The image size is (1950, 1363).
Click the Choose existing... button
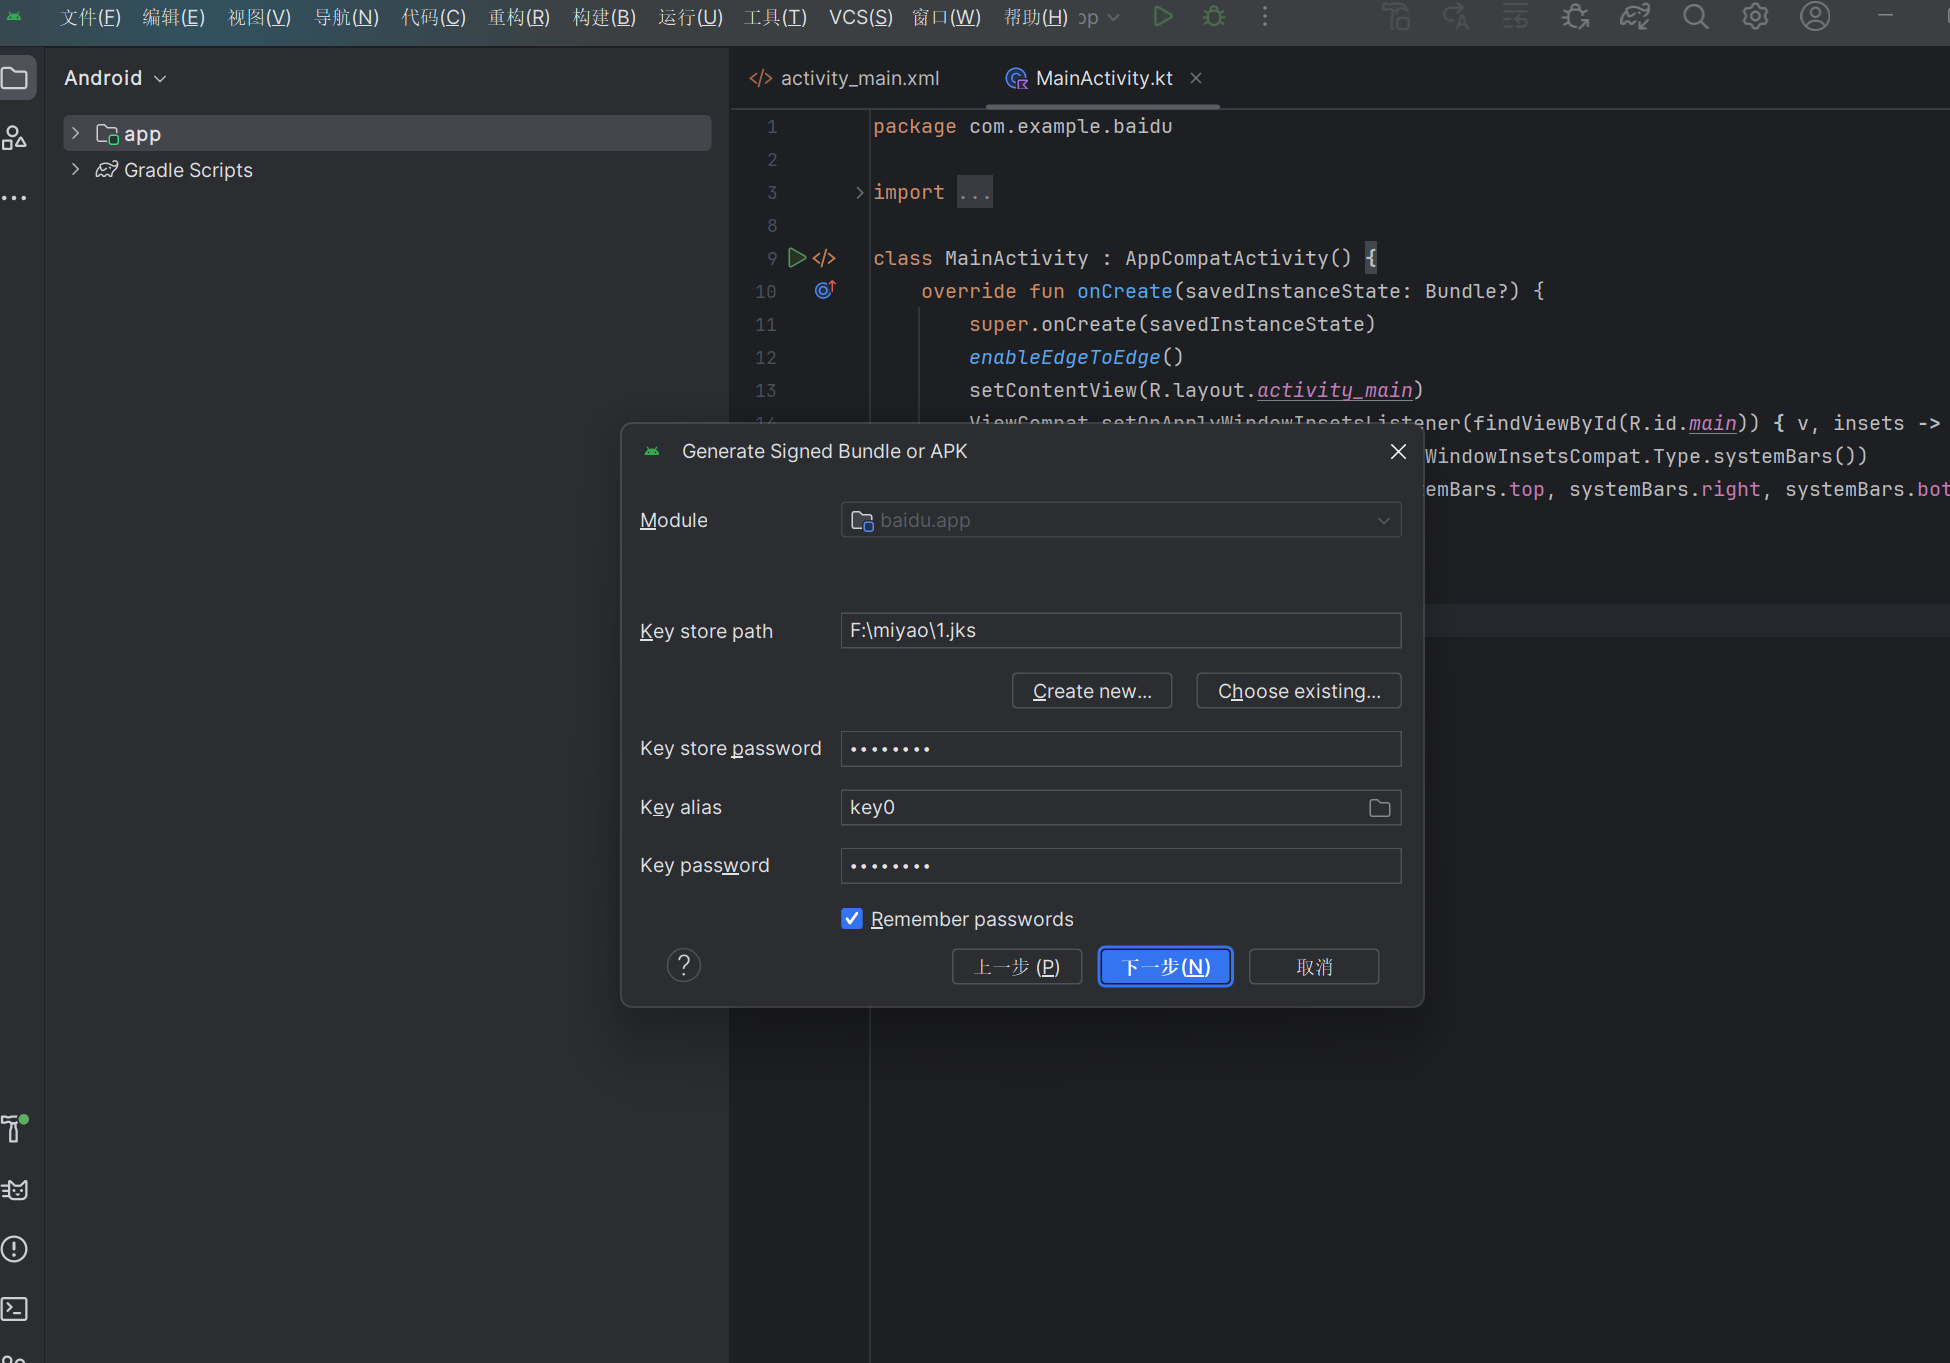tap(1298, 691)
